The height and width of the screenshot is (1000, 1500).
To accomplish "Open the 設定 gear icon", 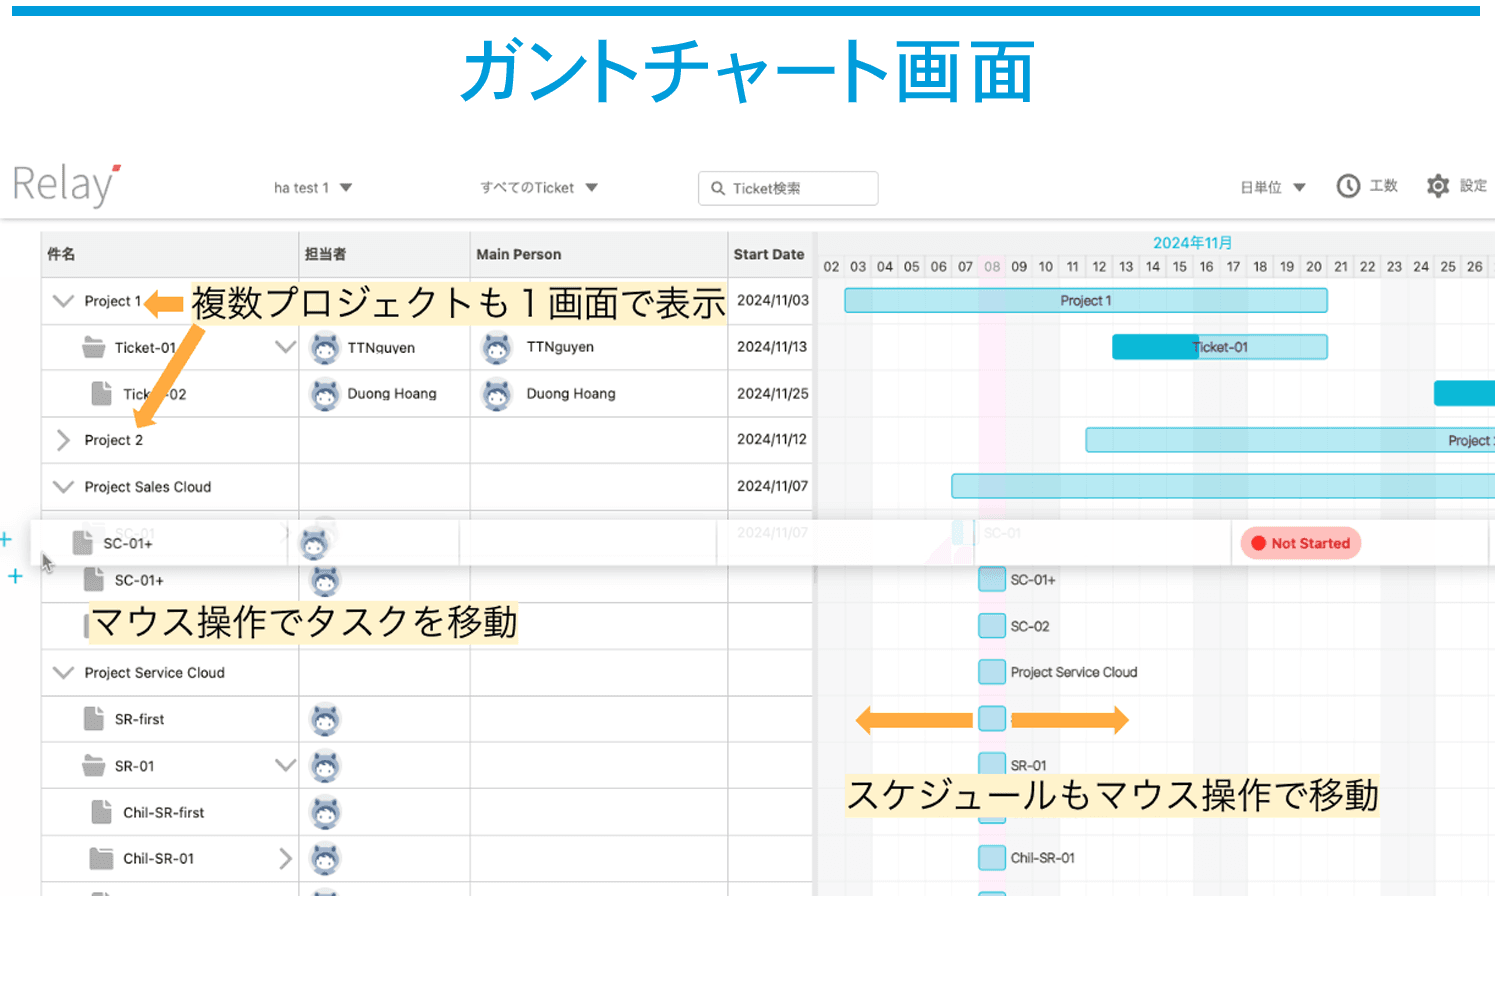I will point(1438,186).
